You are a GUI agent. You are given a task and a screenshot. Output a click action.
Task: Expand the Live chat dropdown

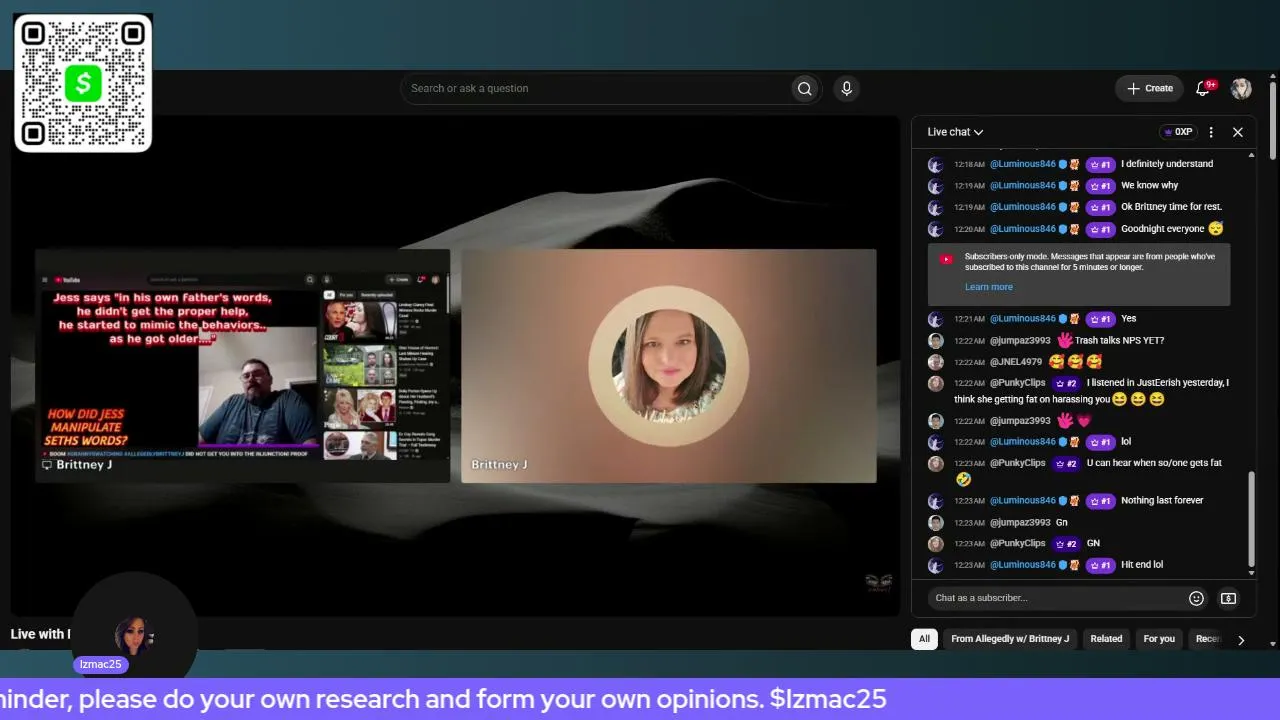pos(955,132)
